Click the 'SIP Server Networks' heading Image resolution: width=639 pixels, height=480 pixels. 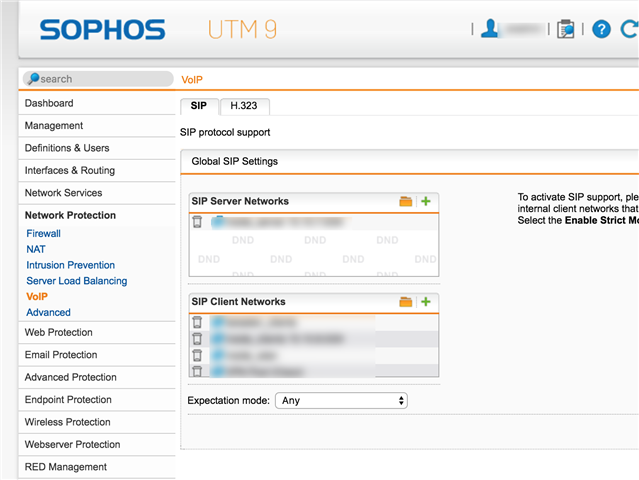(240, 201)
